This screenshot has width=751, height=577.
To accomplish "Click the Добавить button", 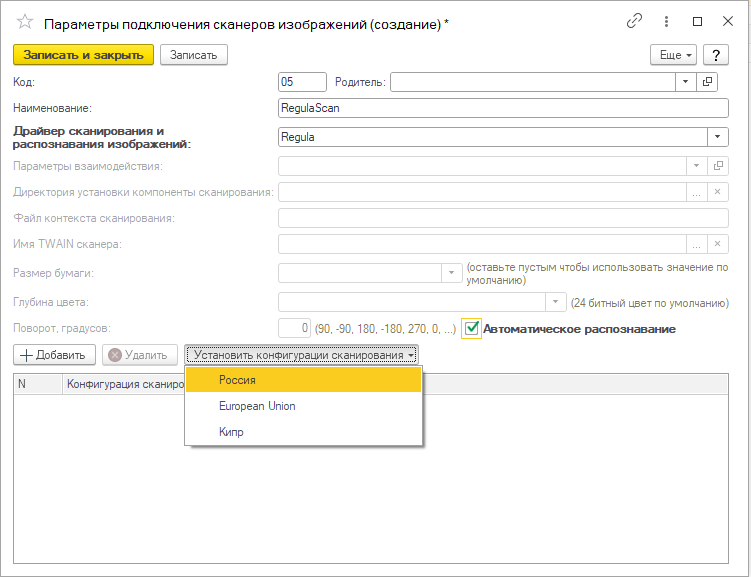I will click(x=54, y=355).
